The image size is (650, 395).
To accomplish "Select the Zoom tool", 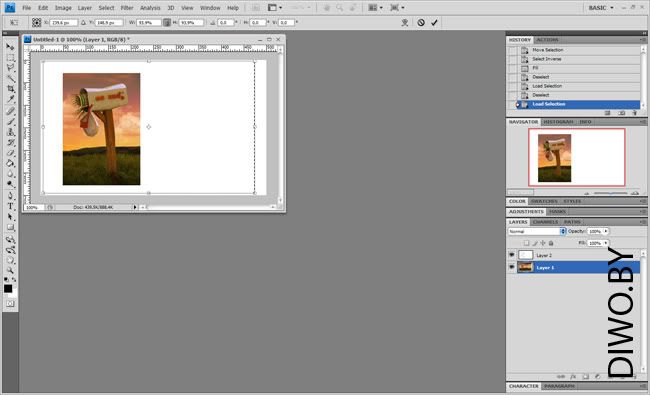I will 10,271.
